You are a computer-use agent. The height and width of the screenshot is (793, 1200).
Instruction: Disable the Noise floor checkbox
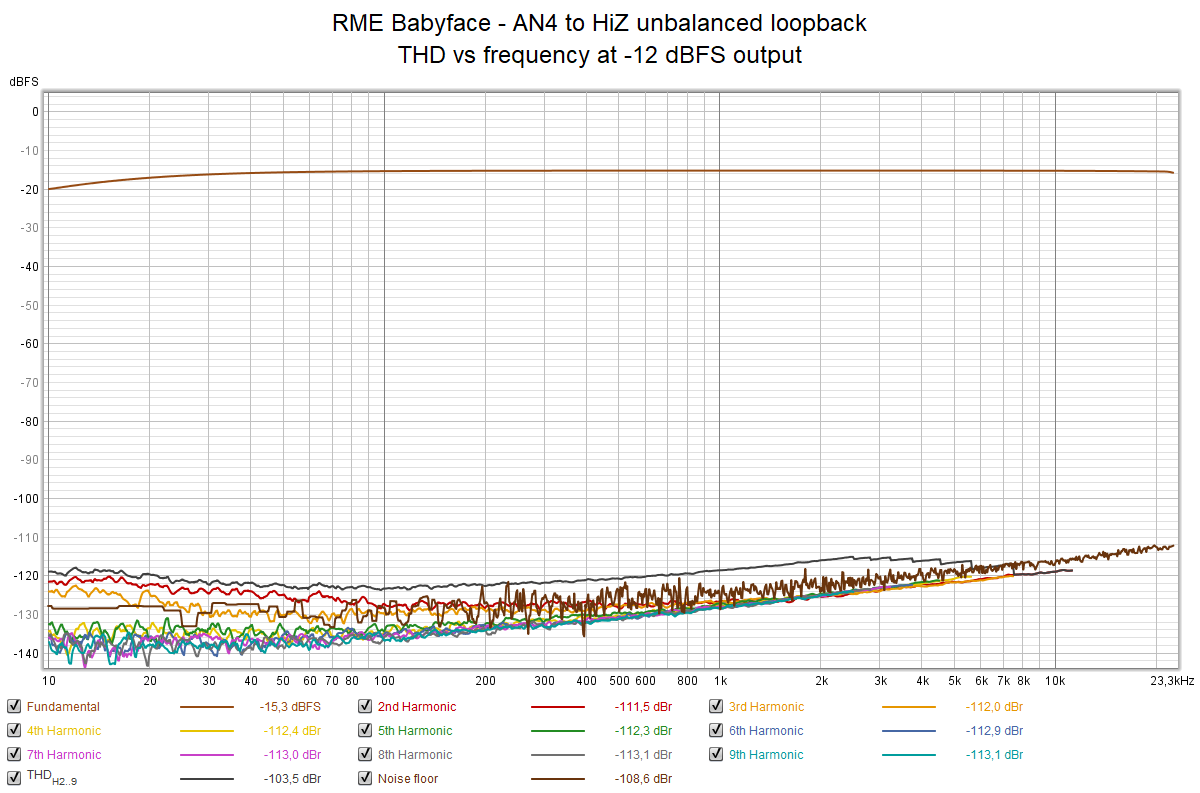365,778
